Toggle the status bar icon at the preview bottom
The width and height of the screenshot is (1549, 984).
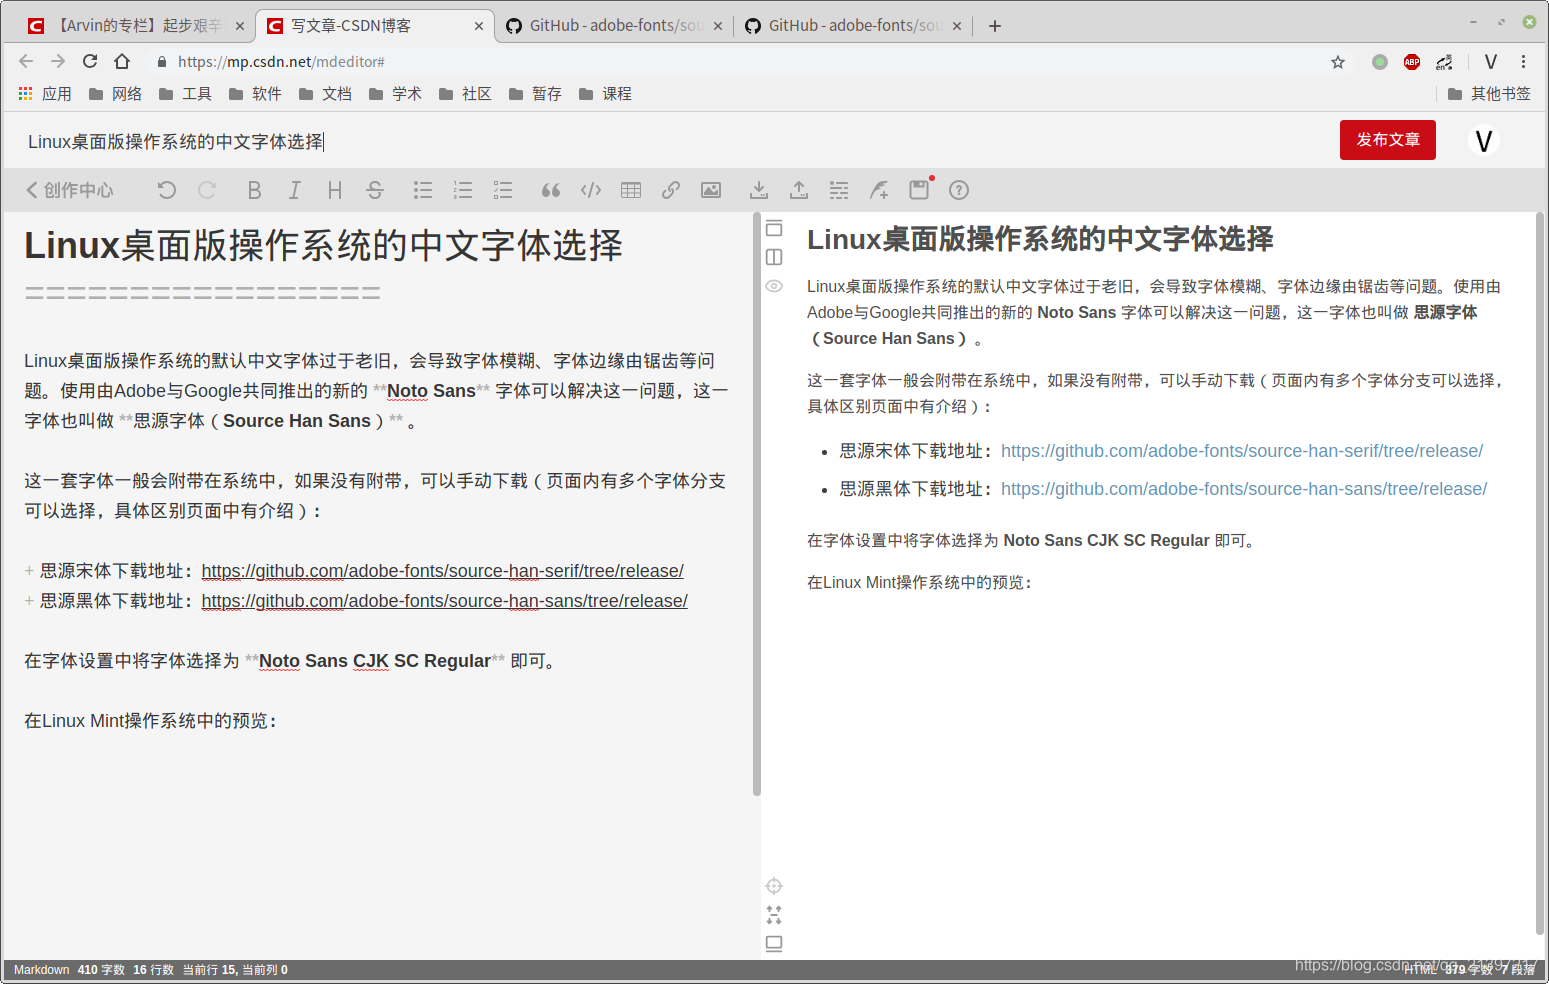pos(774,943)
